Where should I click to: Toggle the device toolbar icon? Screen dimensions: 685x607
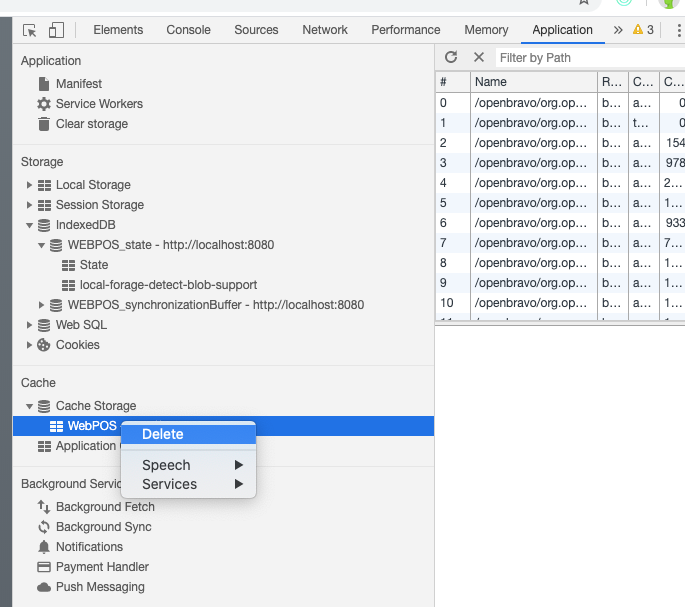56,30
